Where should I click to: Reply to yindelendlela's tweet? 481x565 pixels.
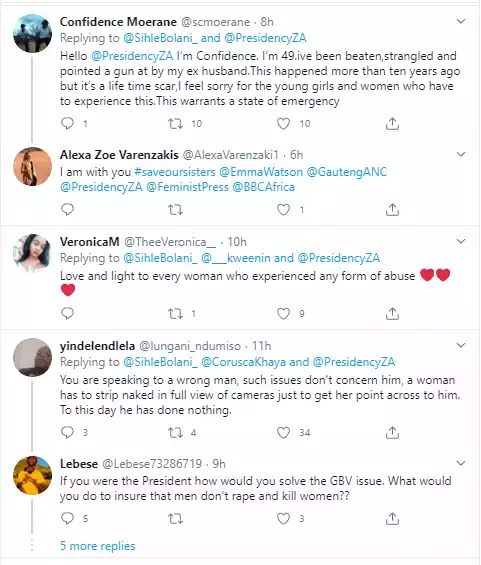[67, 432]
